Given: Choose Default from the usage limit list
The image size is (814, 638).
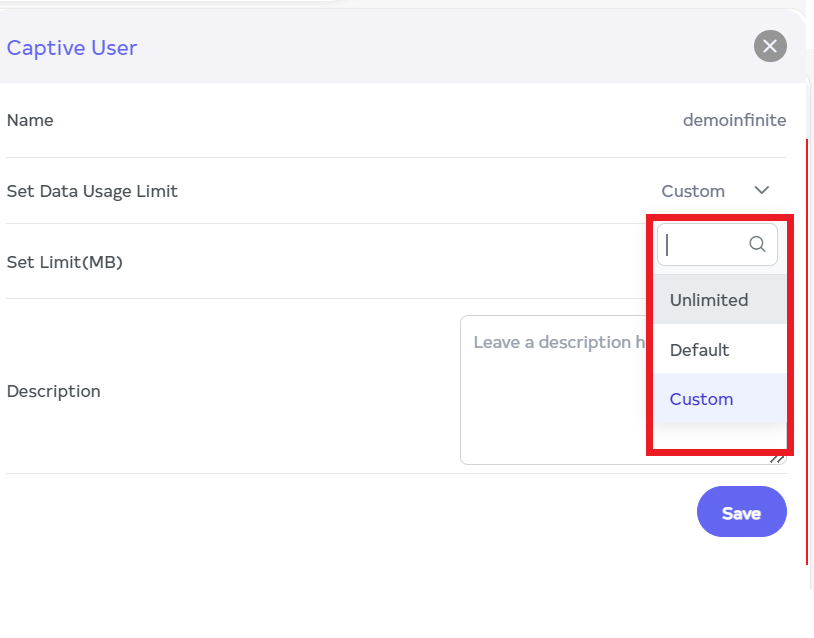Looking at the screenshot, I should coord(700,350).
